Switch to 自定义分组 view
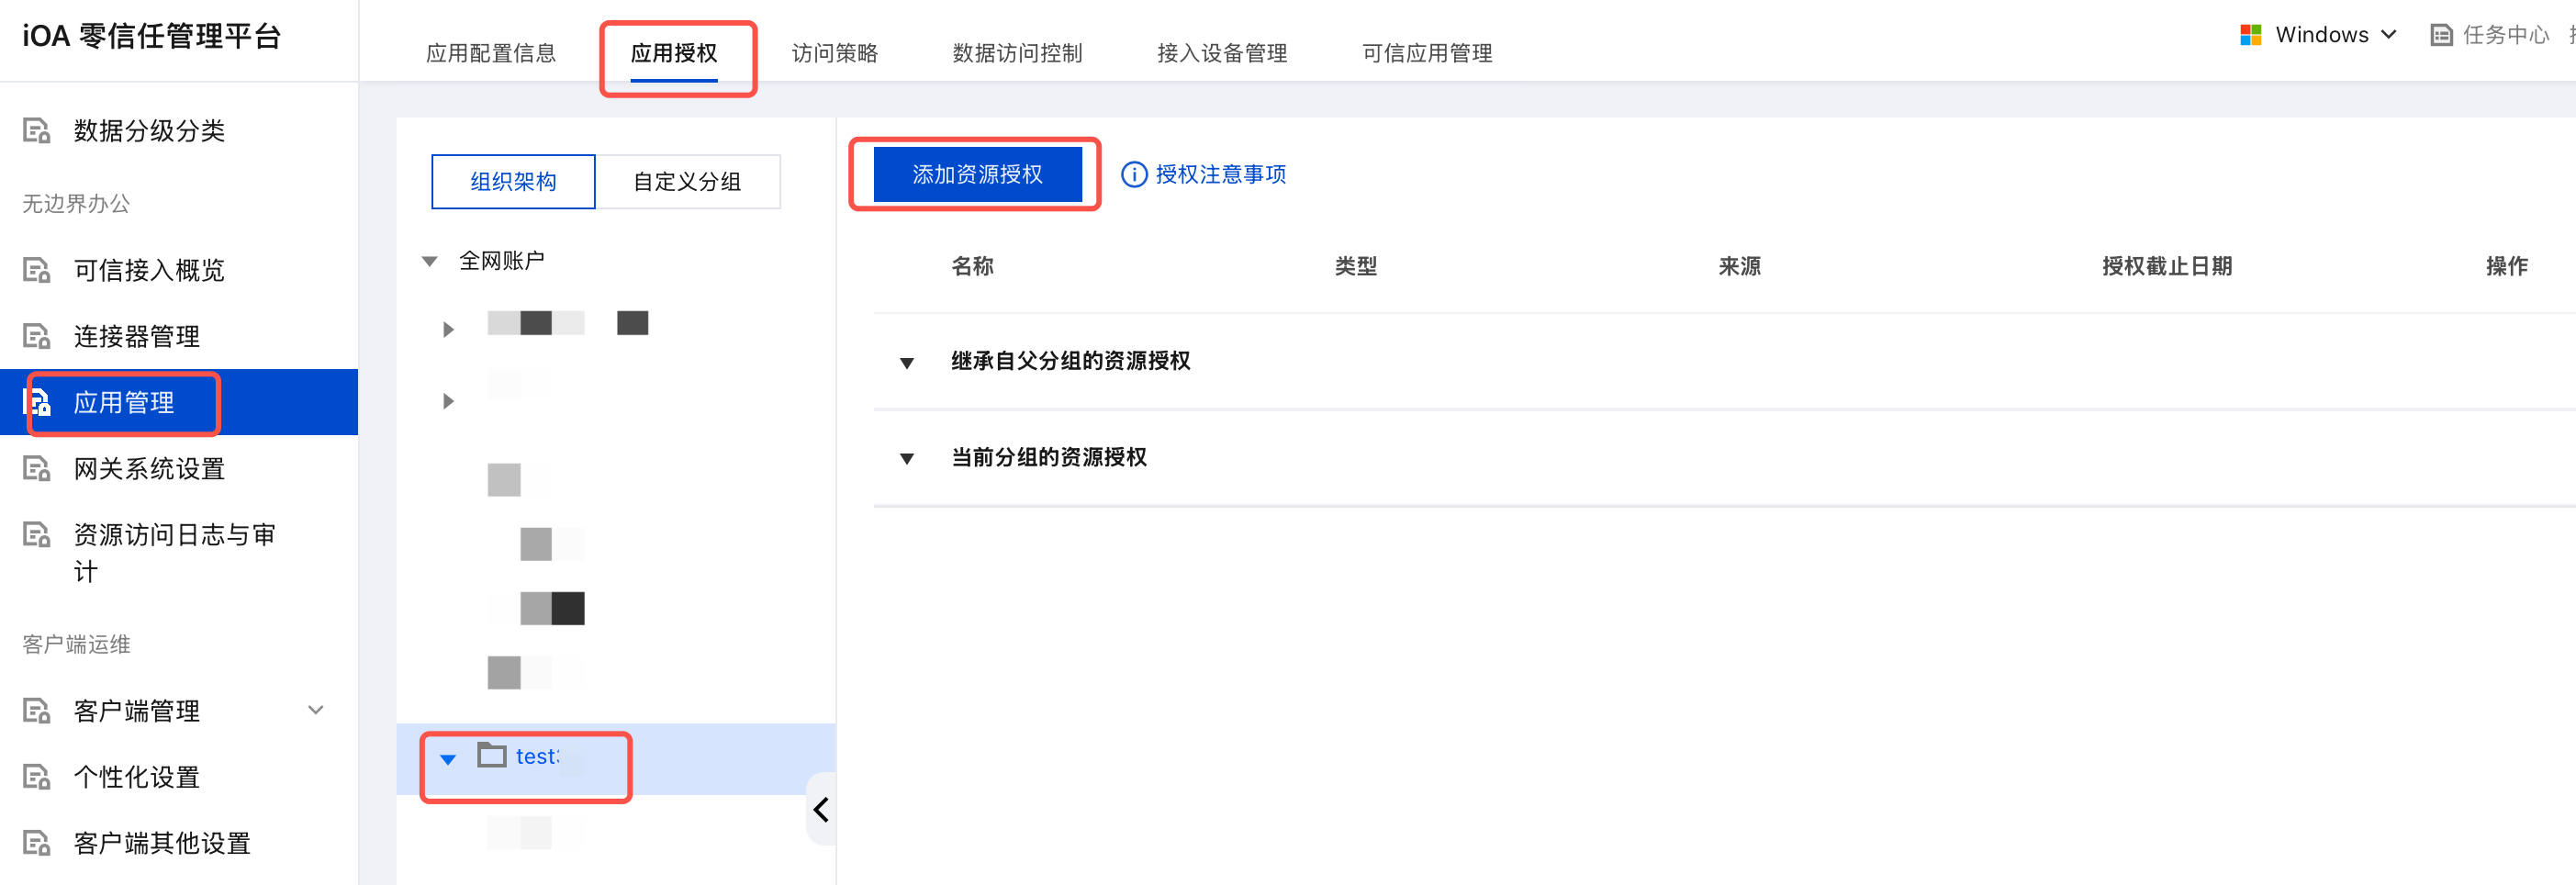This screenshot has height=885, width=2576. click(687, 181)
